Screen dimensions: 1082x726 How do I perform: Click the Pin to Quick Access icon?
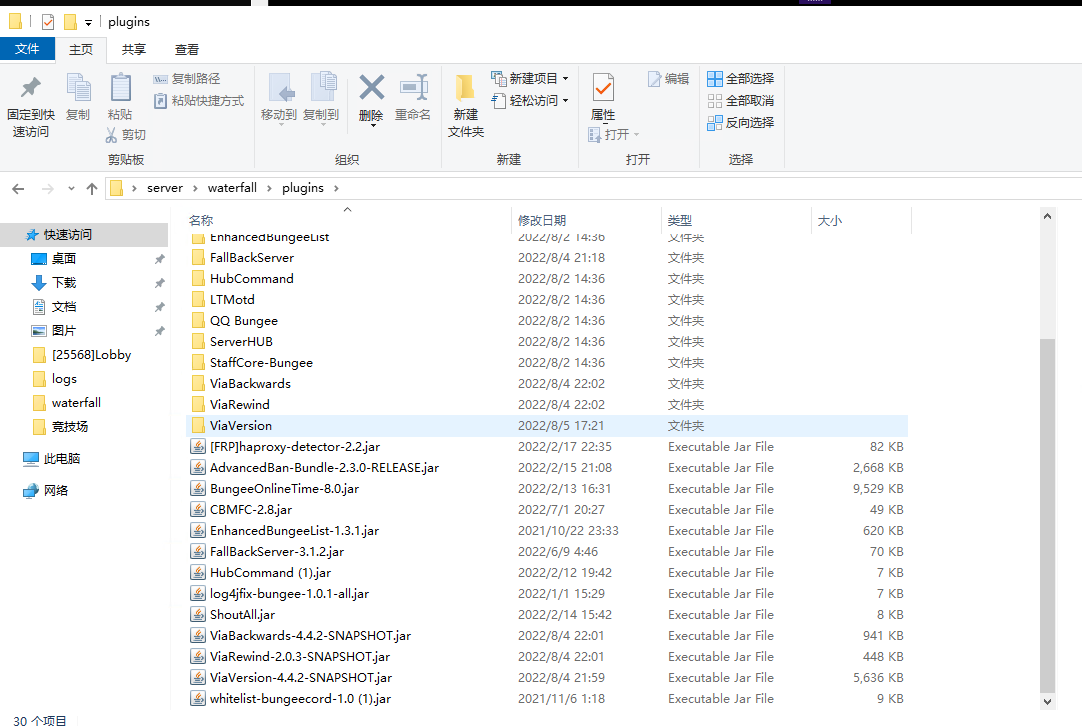coord(30,88)
